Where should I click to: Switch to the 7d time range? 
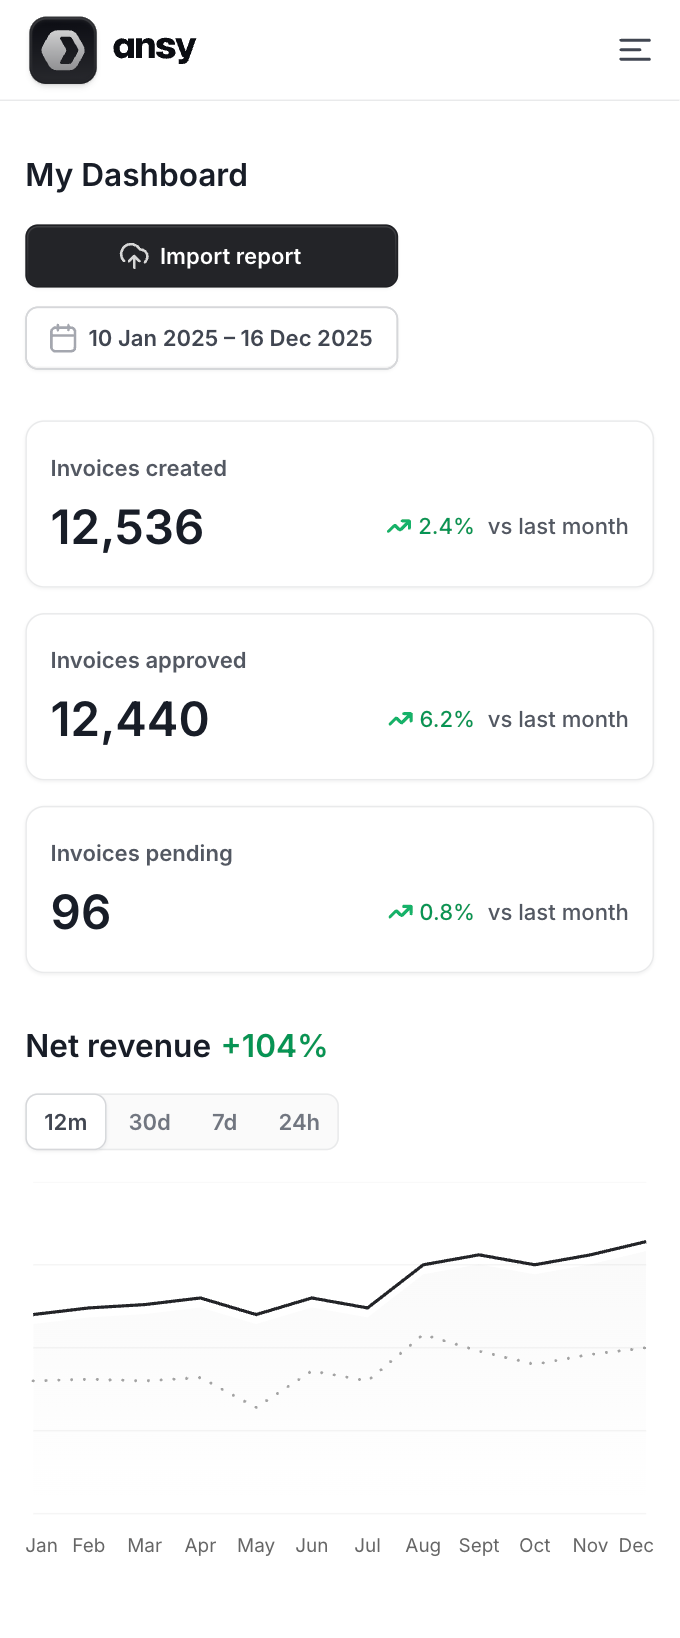[224, 1122]
